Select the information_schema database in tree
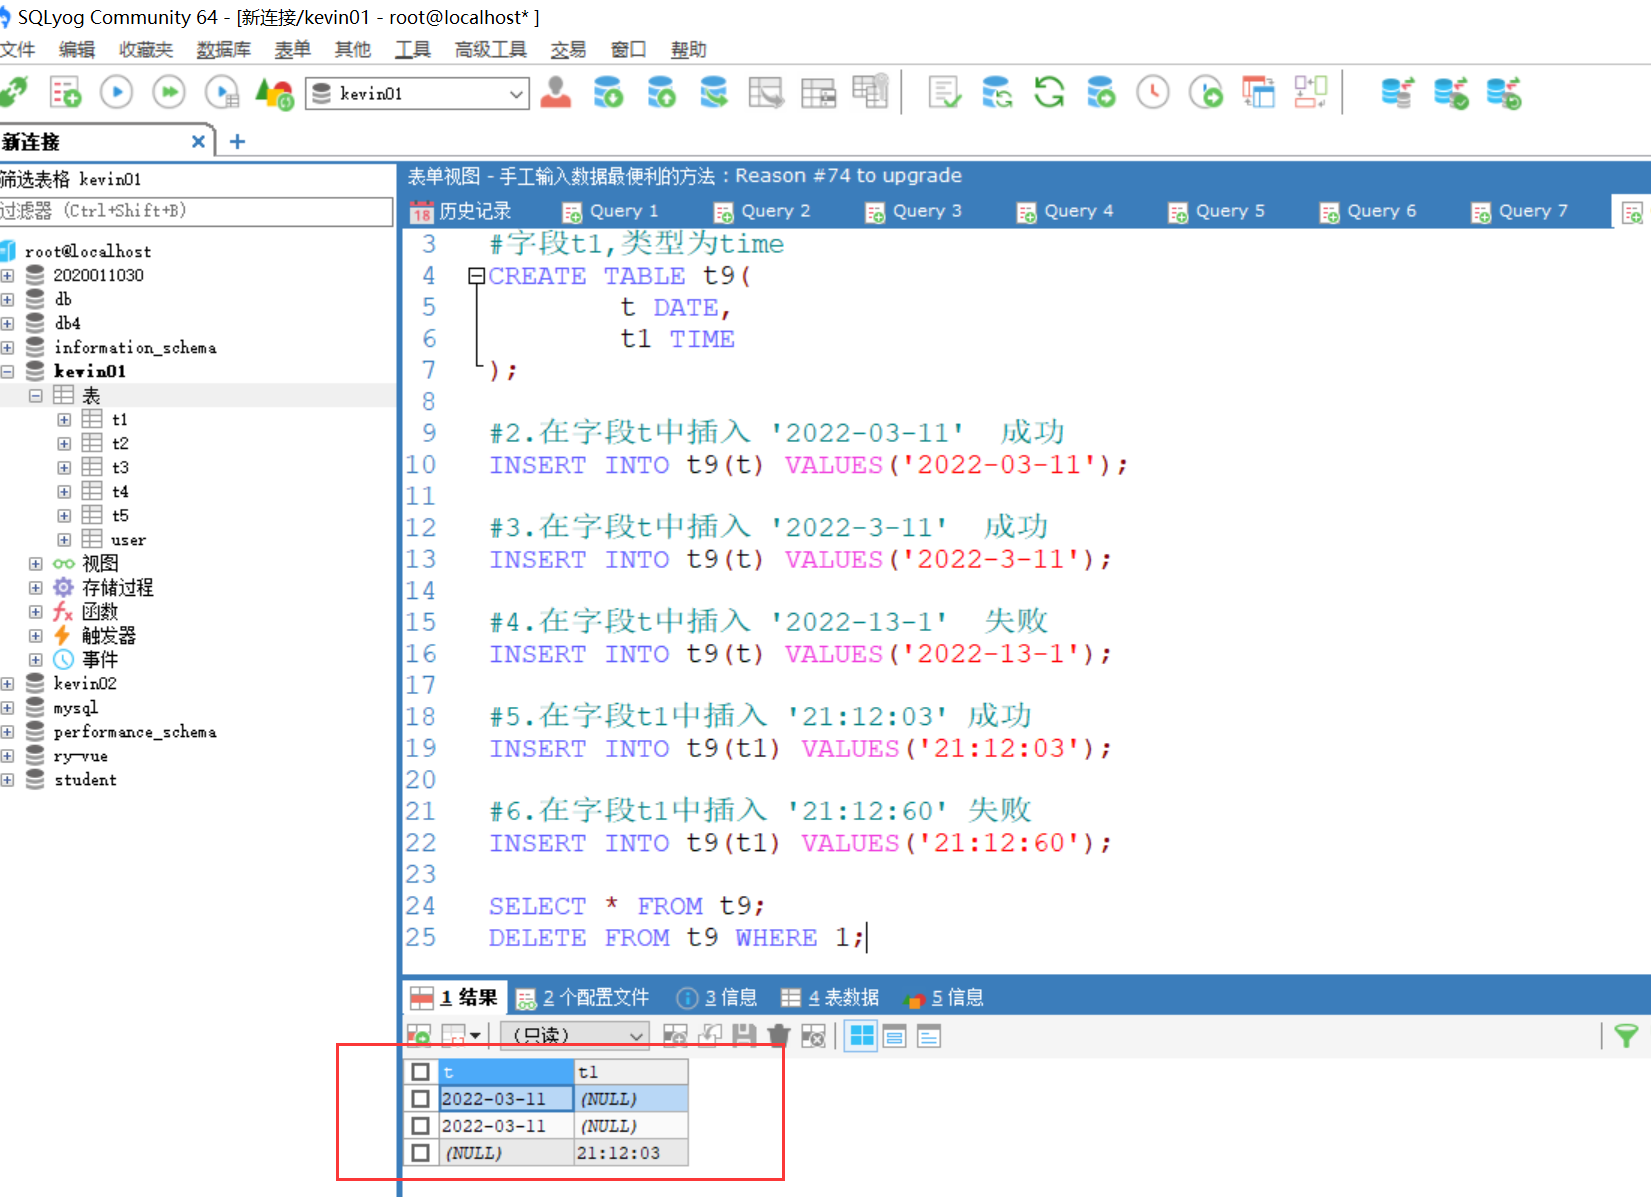Screen dimensions: 1651x1197 pyautogui.click(x=135, y=347)
